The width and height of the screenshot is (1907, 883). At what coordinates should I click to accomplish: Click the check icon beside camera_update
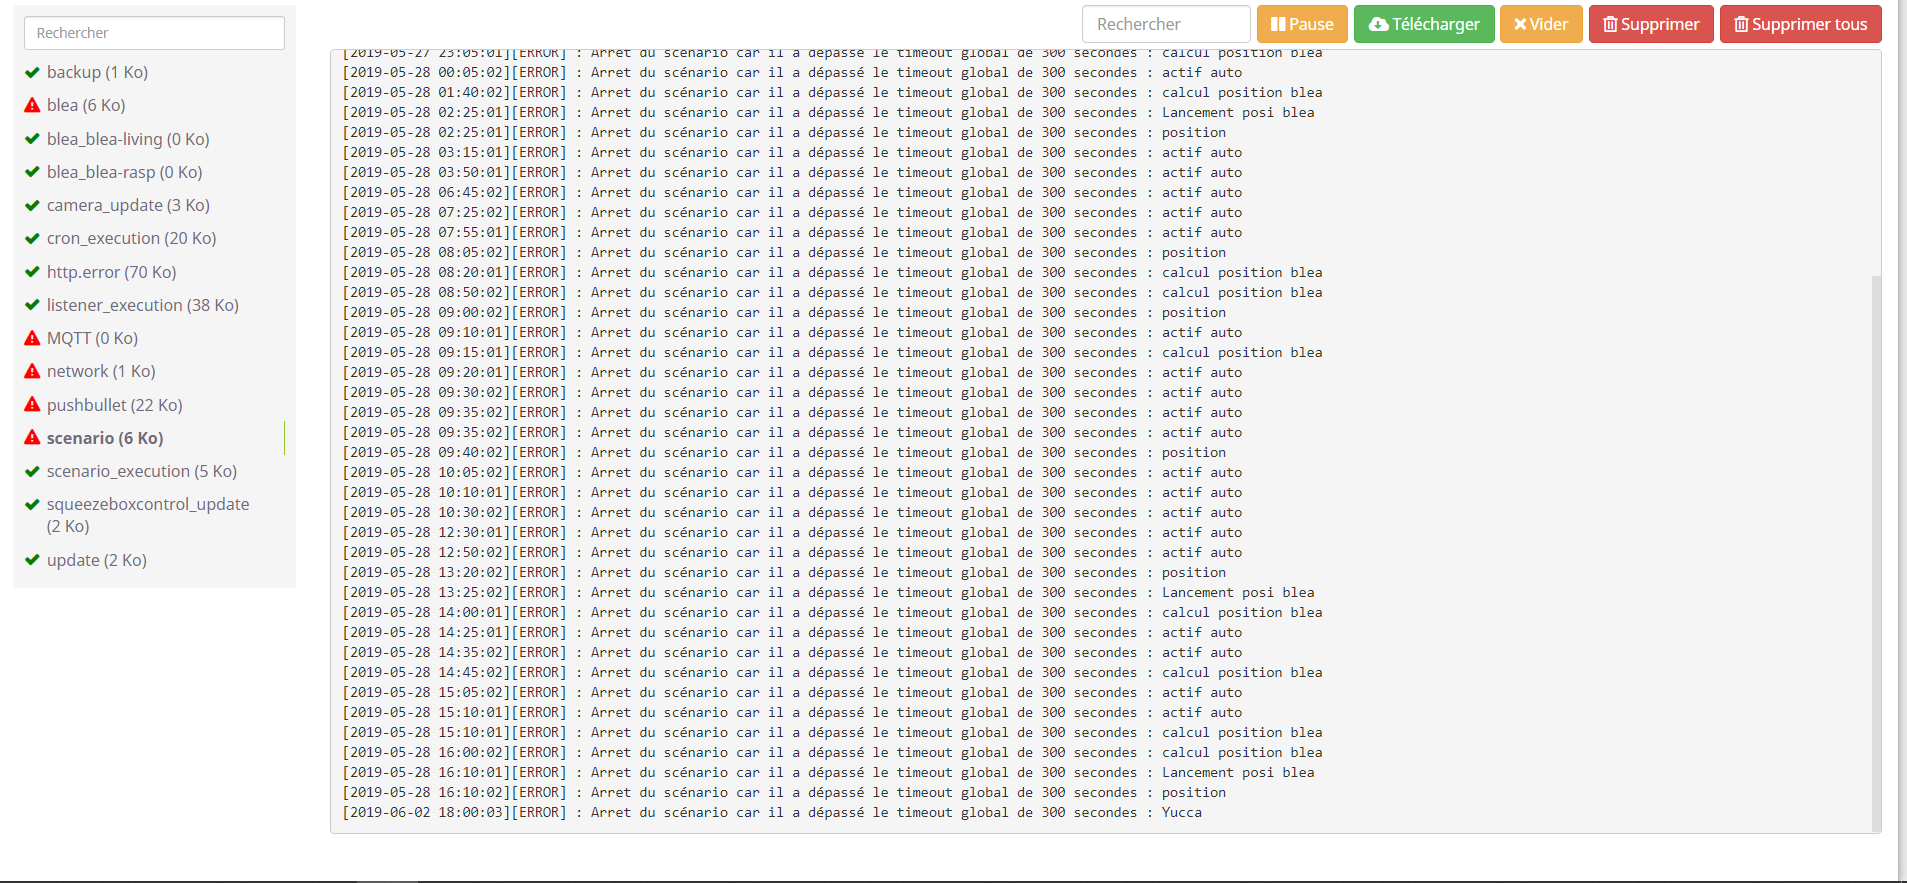pos(32,205)
